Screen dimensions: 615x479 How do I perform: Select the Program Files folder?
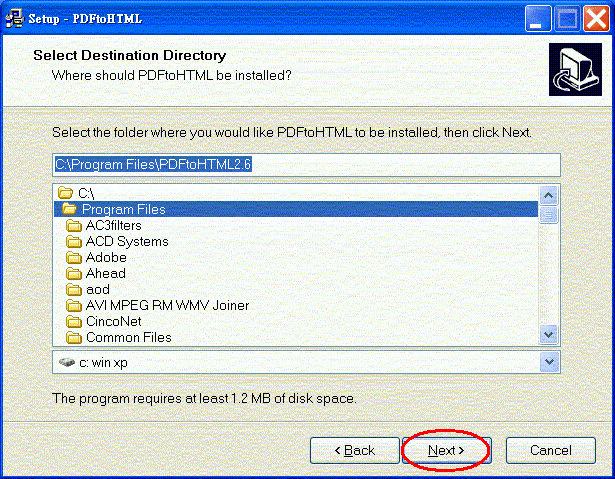[x=296, y=209]
